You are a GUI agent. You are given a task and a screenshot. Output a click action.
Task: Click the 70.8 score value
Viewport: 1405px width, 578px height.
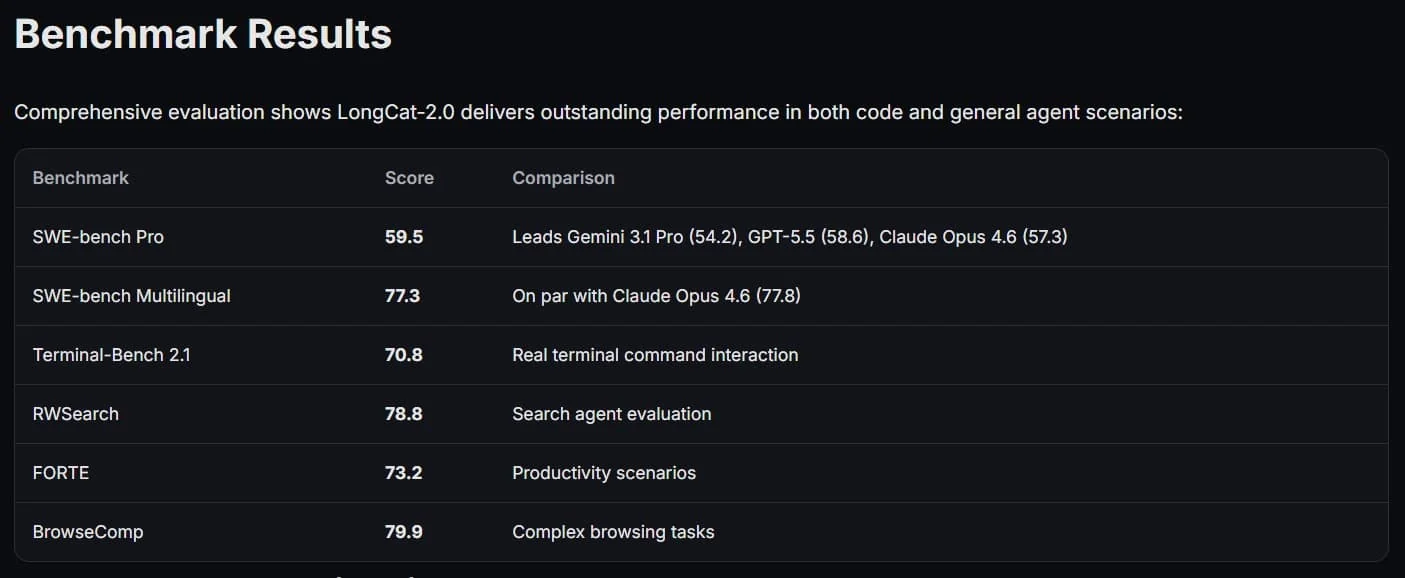404,355
